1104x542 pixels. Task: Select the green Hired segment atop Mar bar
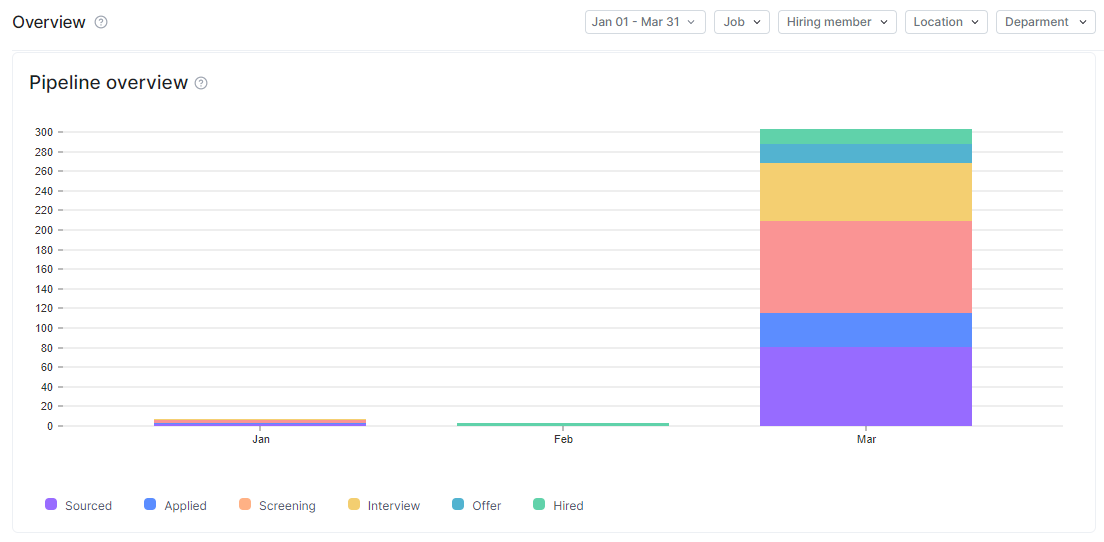coord(866,137)
